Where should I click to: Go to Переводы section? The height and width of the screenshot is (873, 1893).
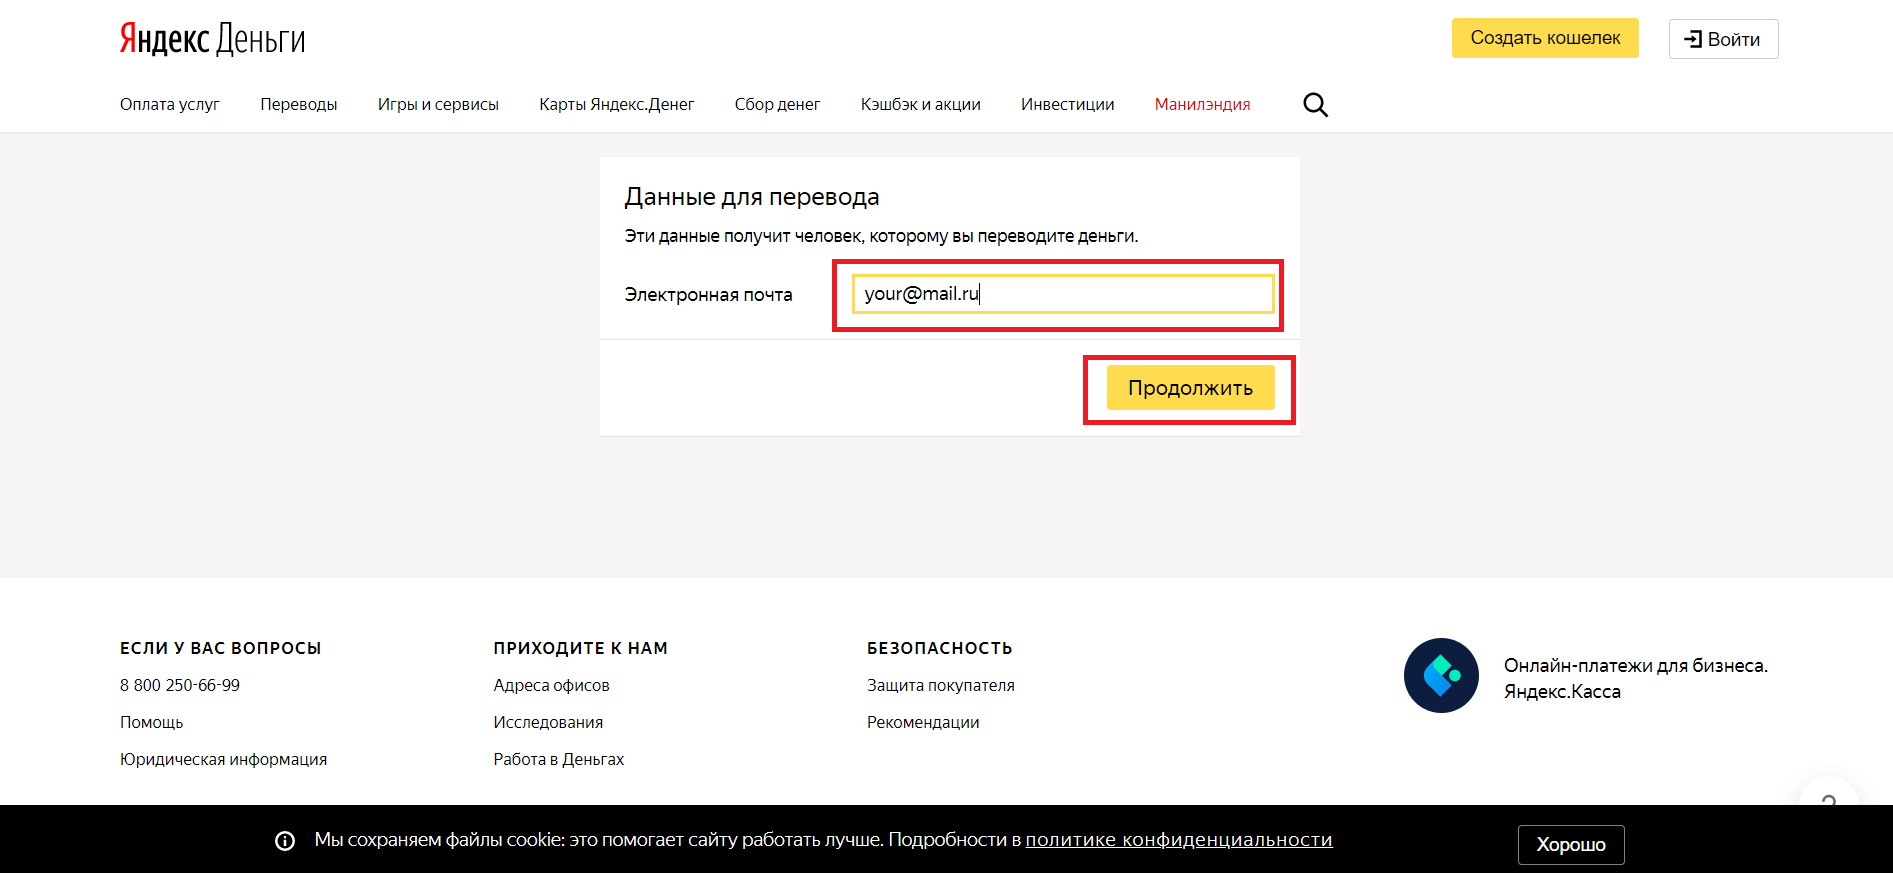coord(299,104)
